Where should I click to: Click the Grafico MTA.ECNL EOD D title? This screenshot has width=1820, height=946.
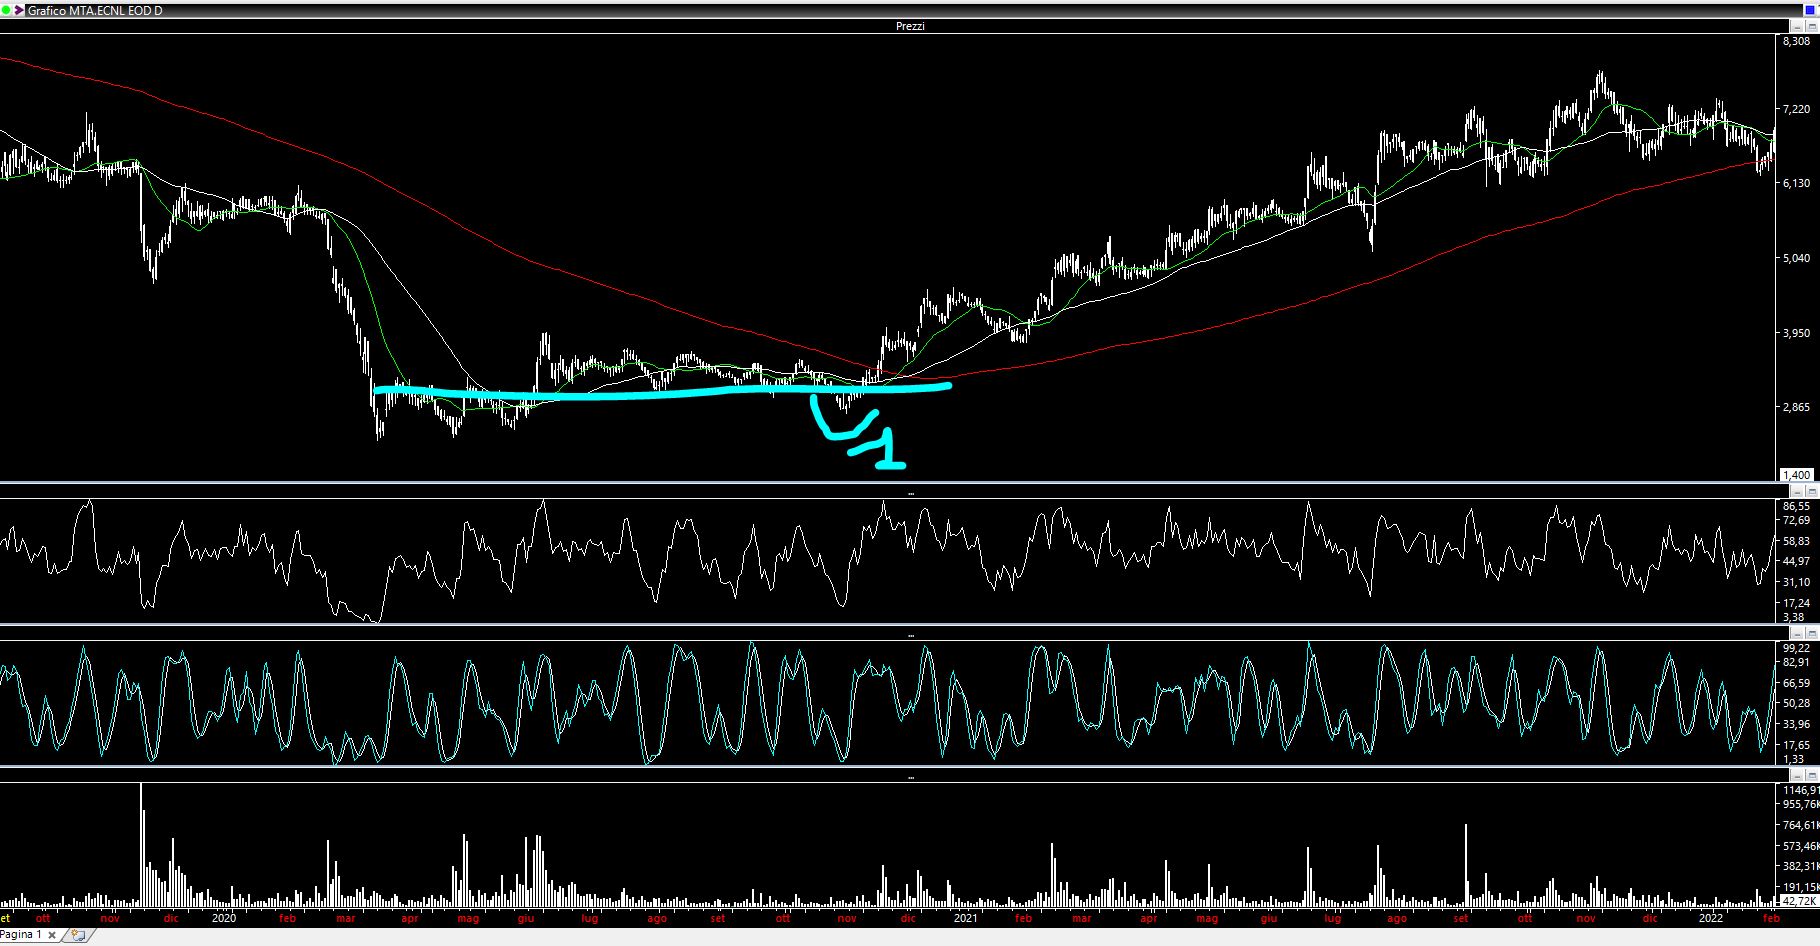(x=95, y=10)
